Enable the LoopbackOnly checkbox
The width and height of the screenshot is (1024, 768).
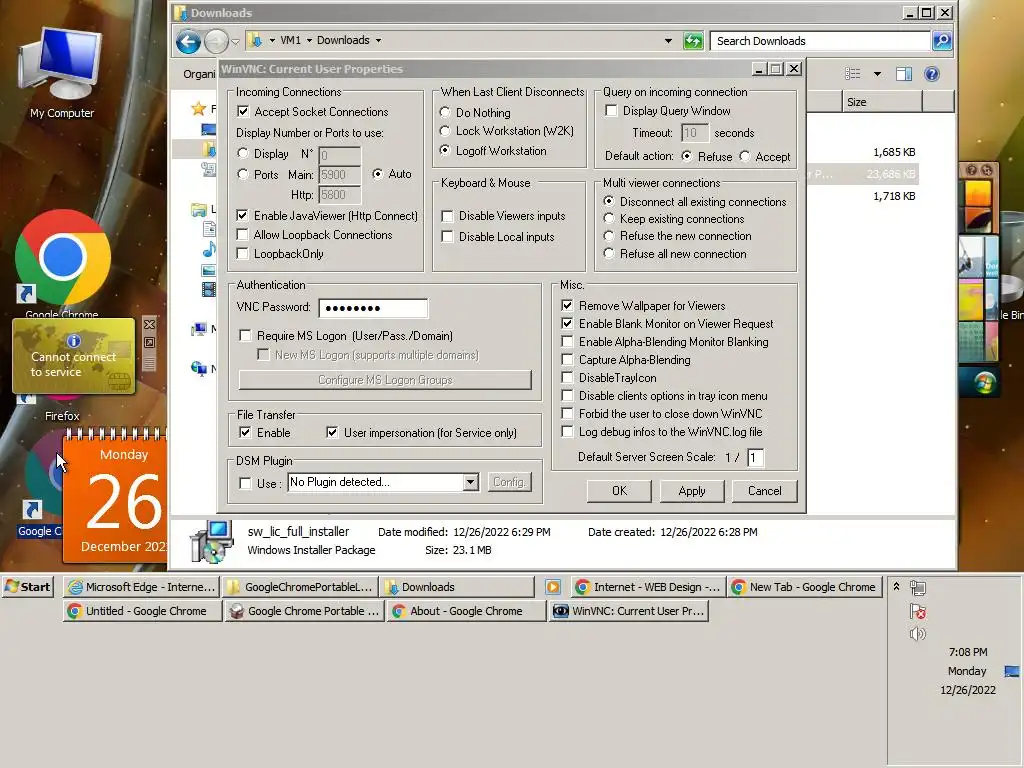(243, 253)
